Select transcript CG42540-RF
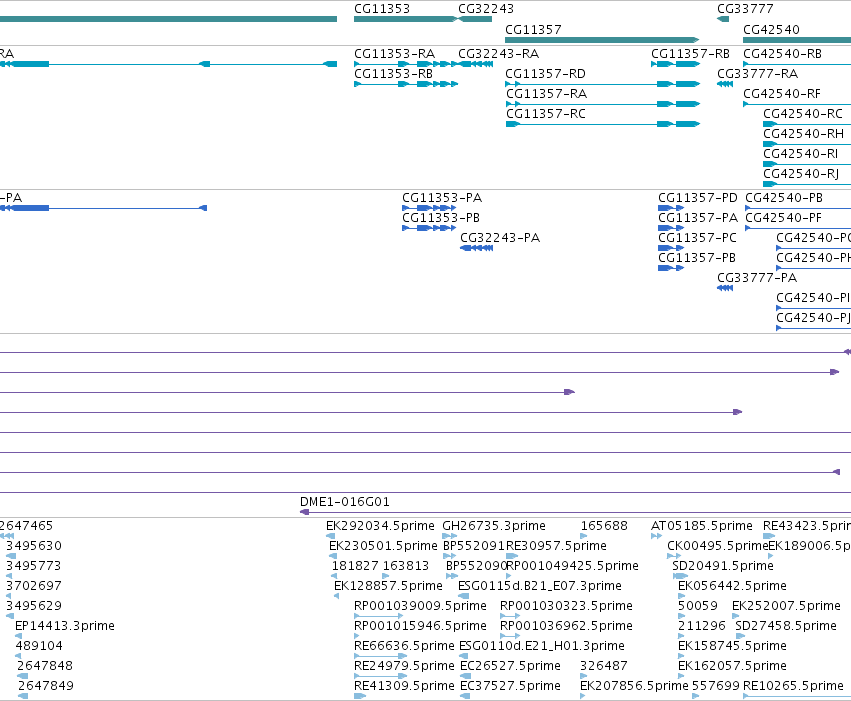The image size is (851, 701). 797,104
